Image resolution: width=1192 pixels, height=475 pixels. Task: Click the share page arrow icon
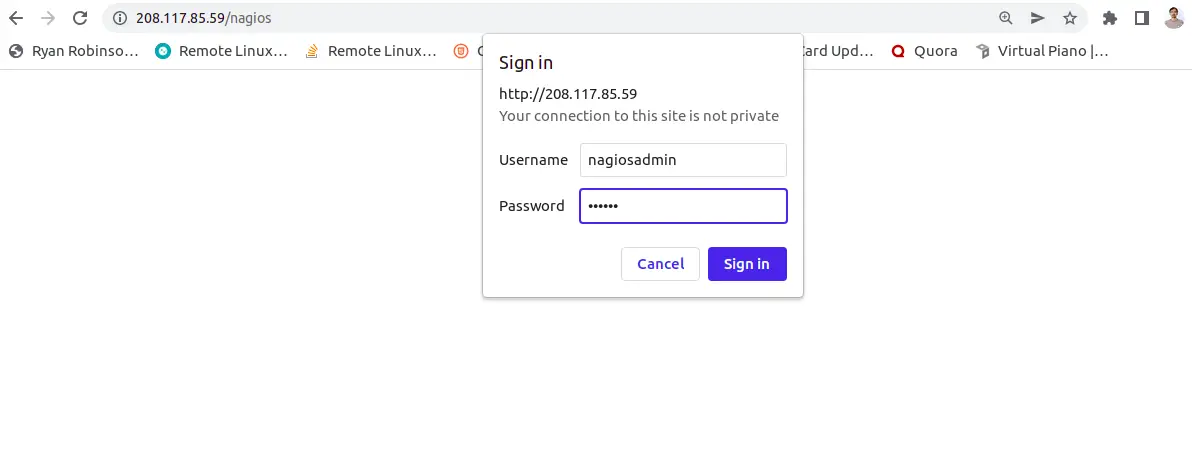[x=1038, y=18]
